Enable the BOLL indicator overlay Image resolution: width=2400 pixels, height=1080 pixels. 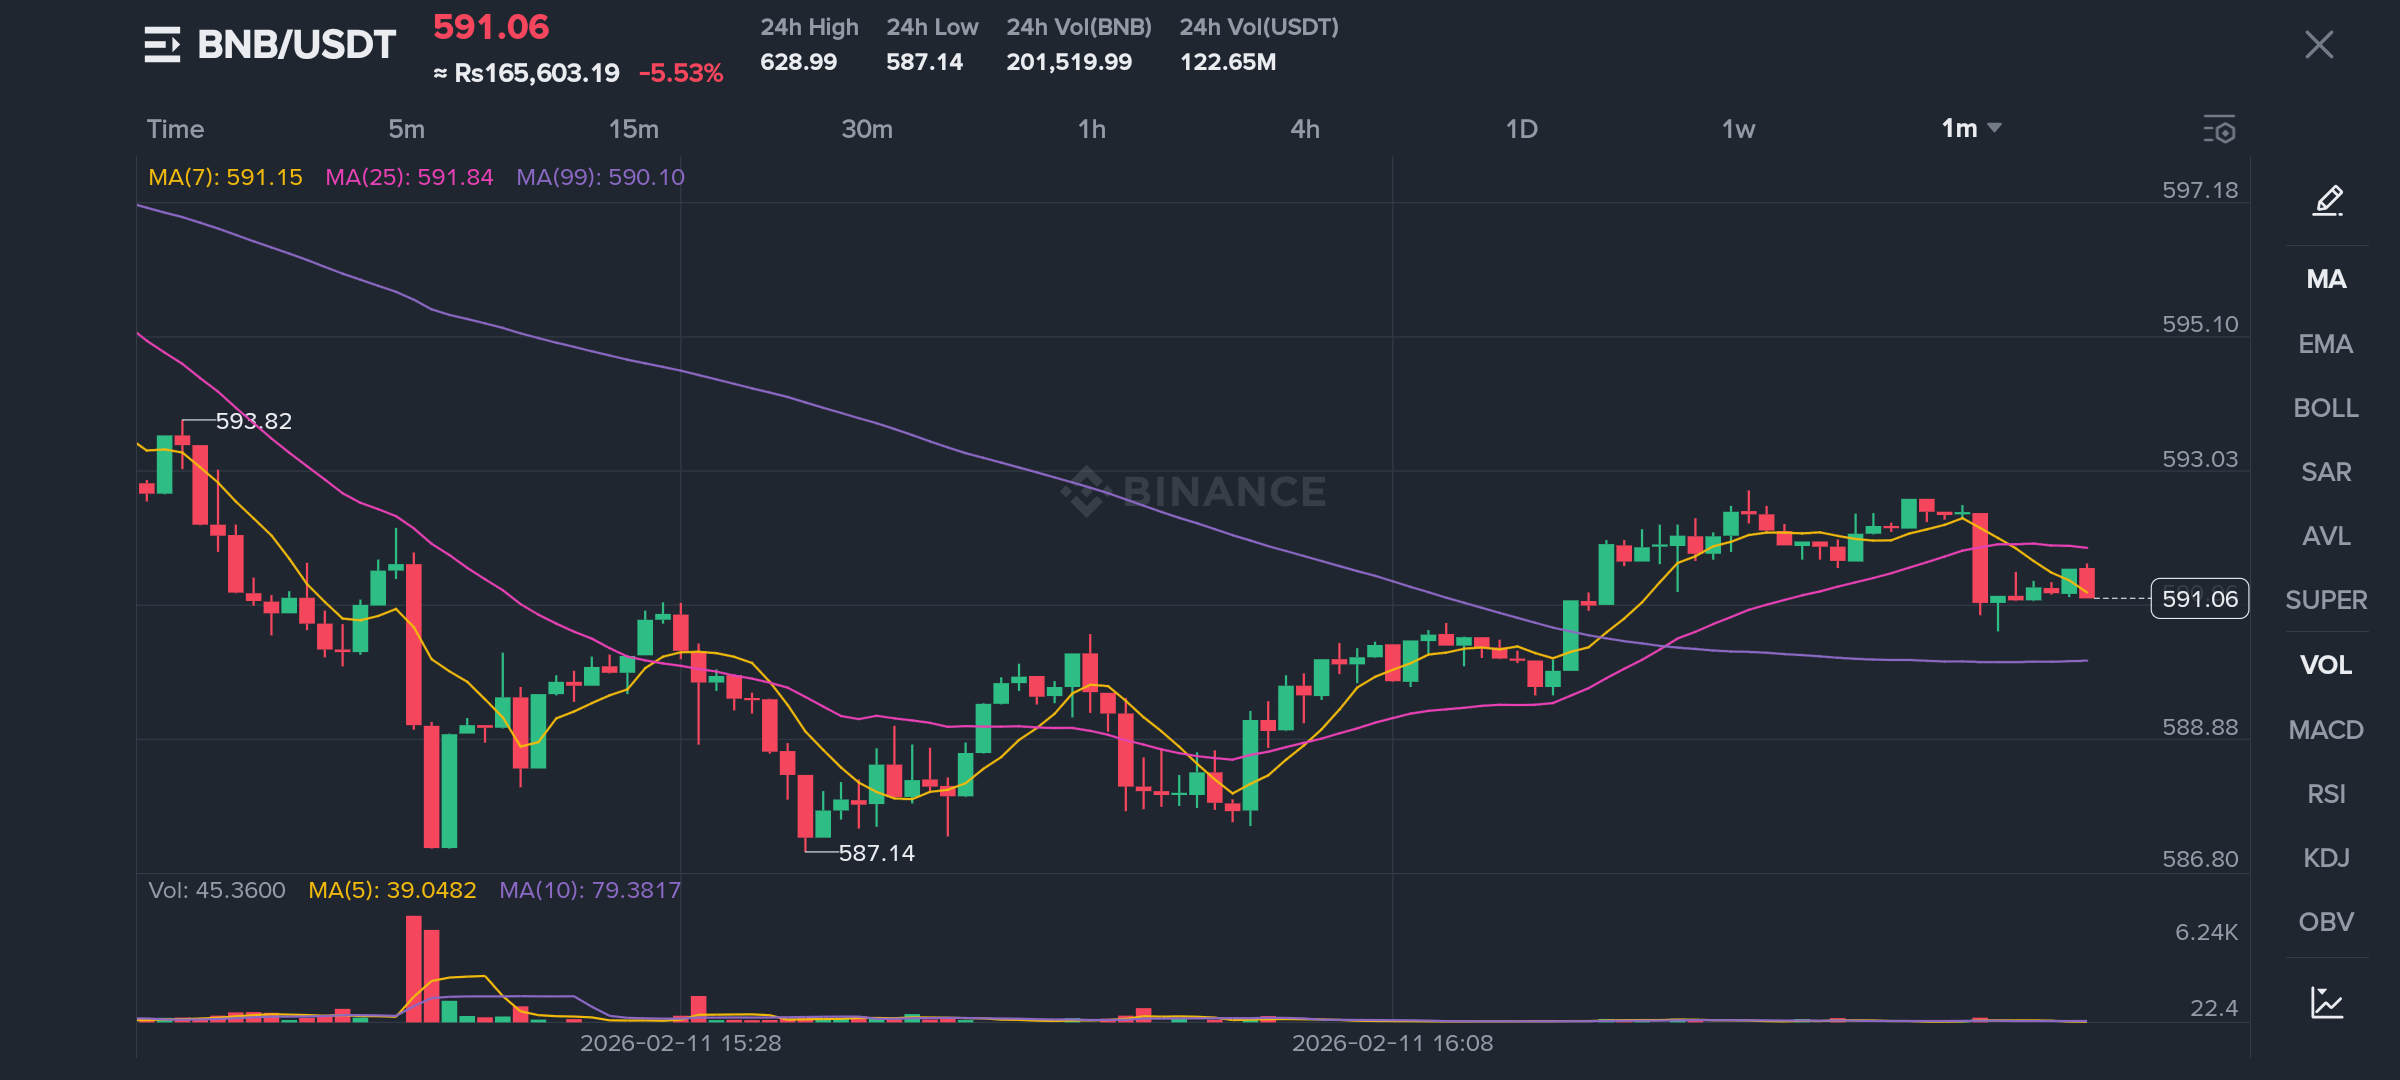click(2326, 408)
